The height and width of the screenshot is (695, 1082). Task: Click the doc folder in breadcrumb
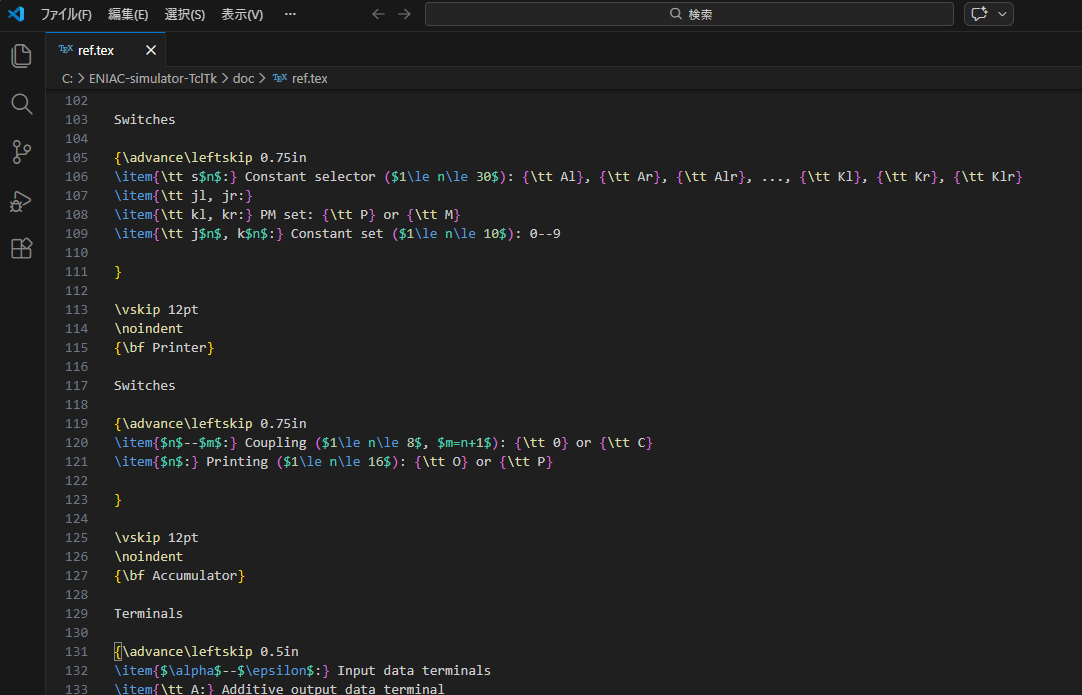click(x=244, y=78)
